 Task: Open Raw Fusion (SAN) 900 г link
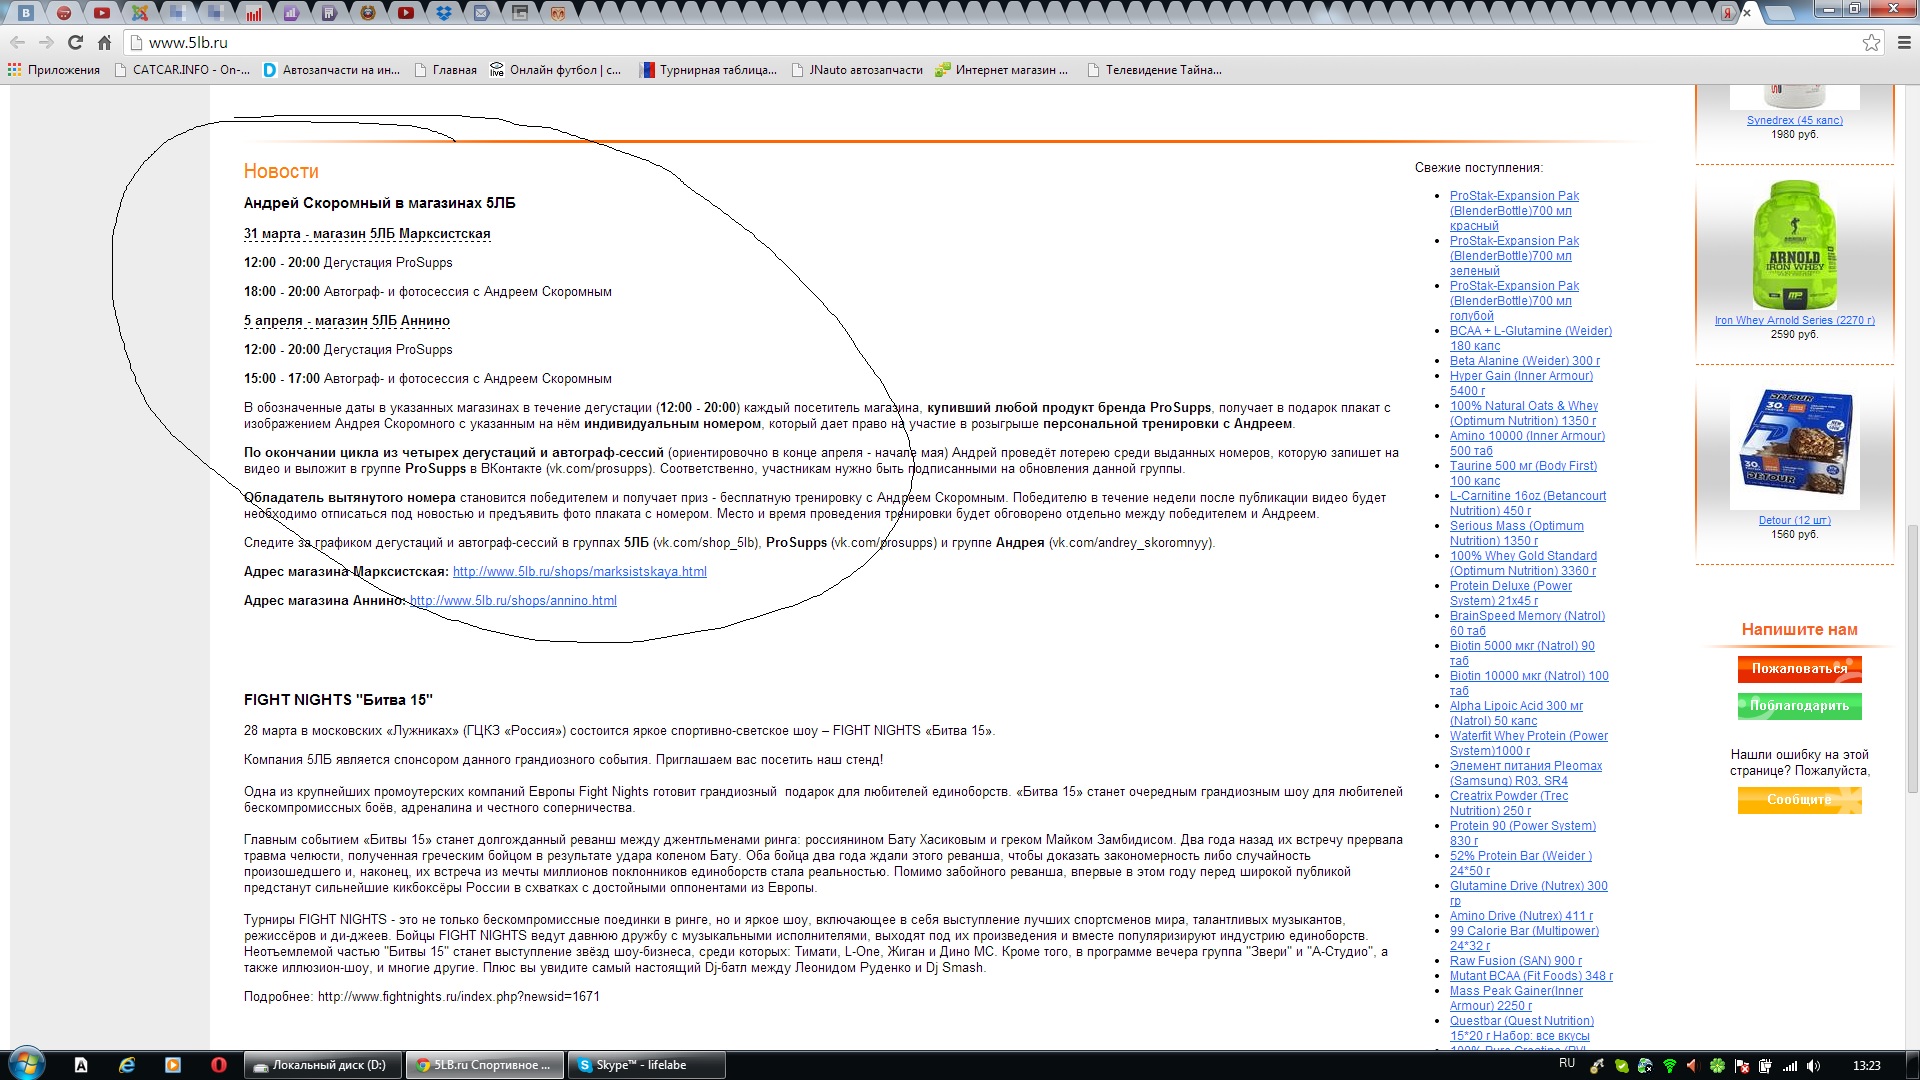1516,961
